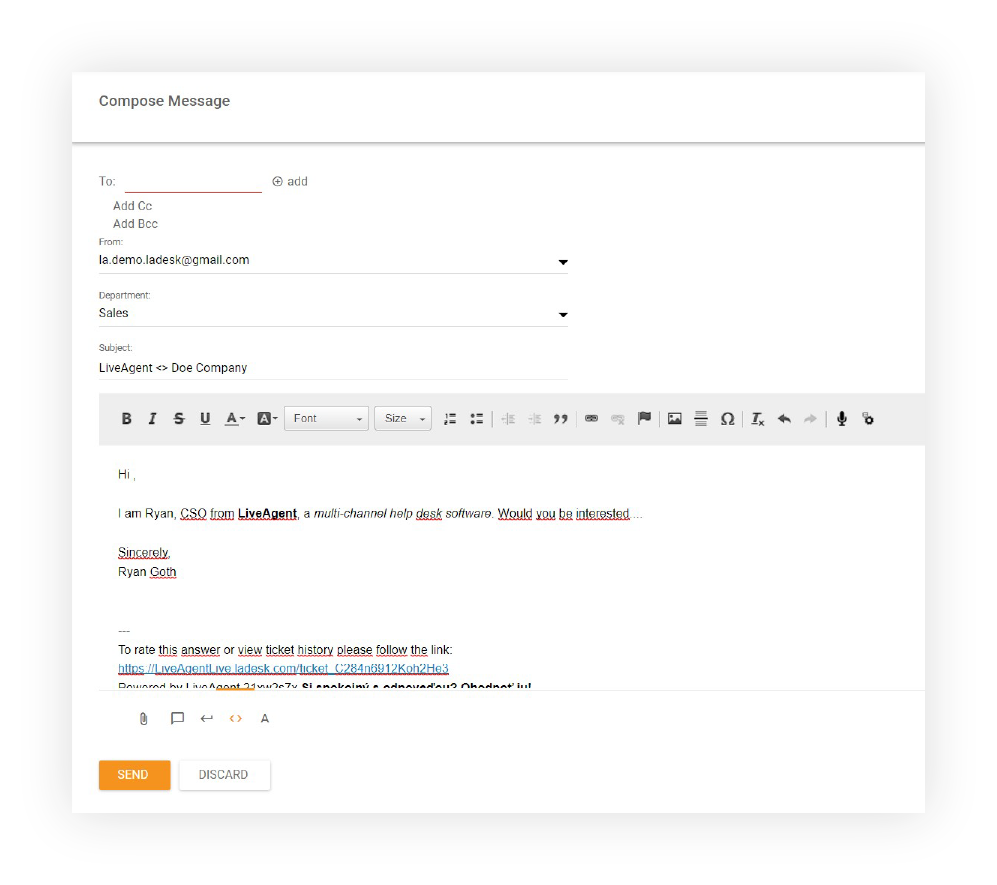The width and height of the screenshot is (997, 885).
Task: Open code view with the orange brackets icon
Action: pos(235,718)
